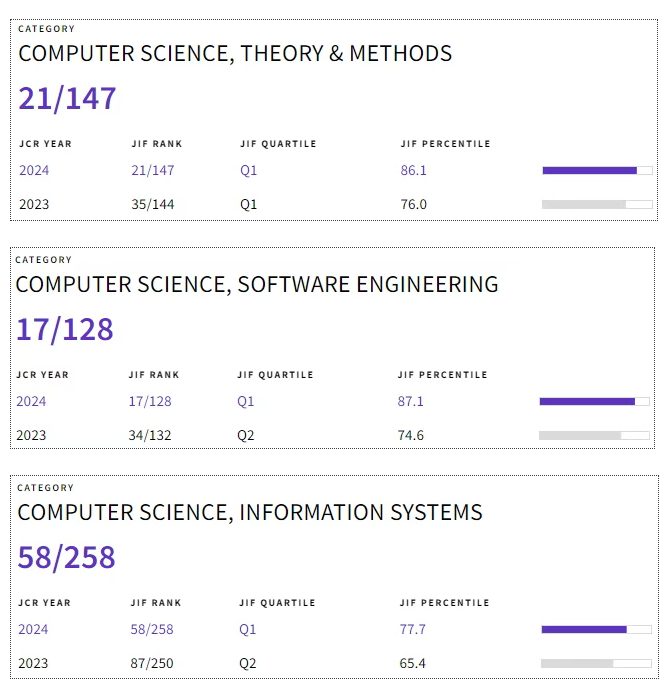This screenshot has height=696, width=669.
Task: Open the 2024 link under Software Engineering
Action: pos(31,401)
